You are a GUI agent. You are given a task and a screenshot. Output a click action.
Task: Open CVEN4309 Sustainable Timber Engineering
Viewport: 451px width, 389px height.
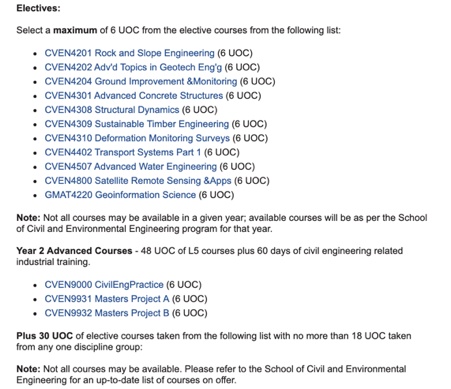tap(137, 124)
